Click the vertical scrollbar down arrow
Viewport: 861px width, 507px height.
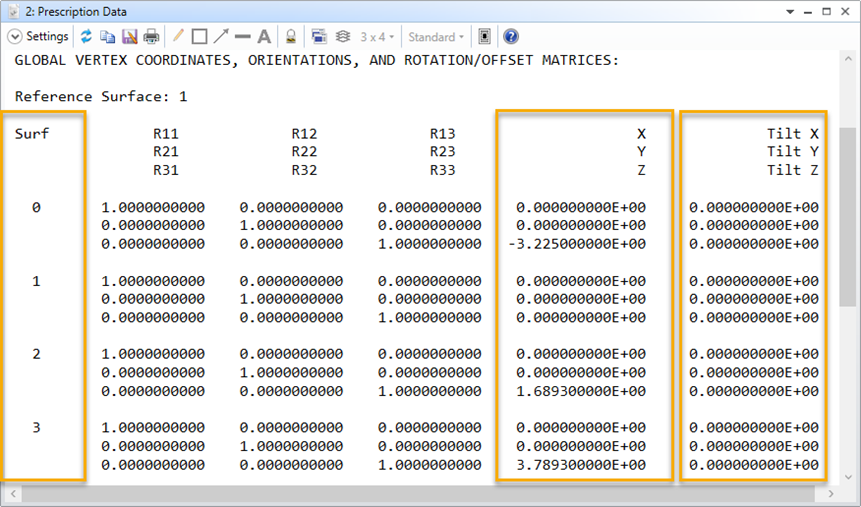848,477
